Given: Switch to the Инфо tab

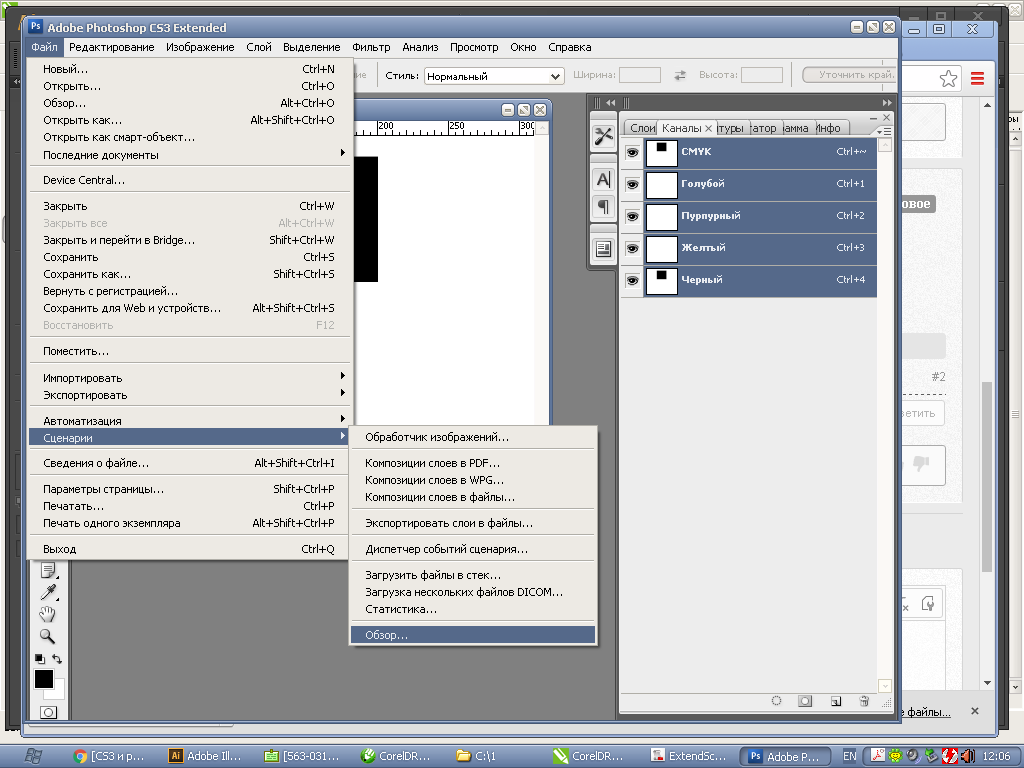Looking at the screenshot, I should click(828, 128).
